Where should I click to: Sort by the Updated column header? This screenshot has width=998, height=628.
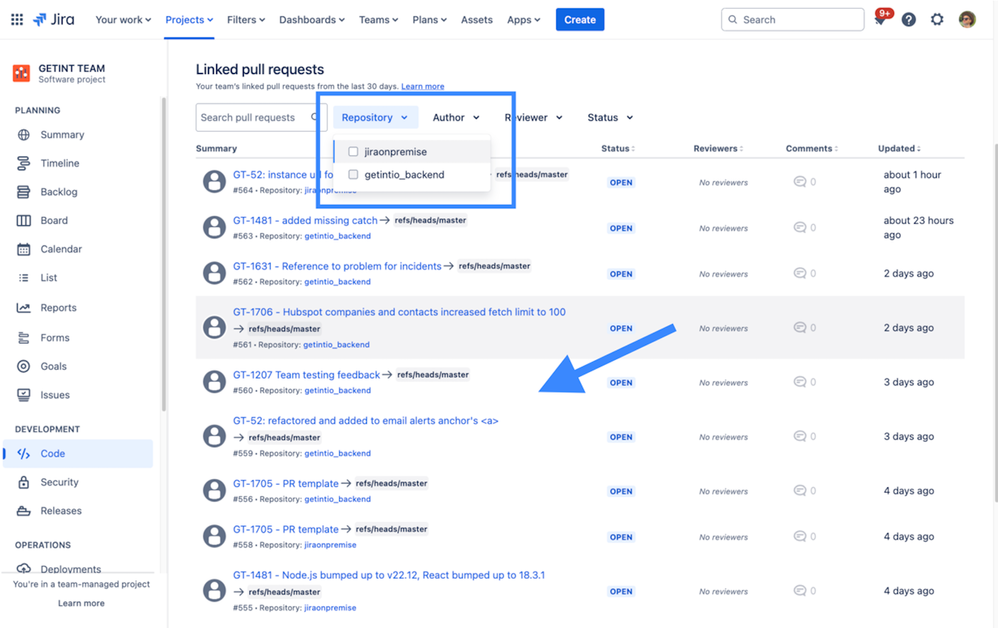899,148
